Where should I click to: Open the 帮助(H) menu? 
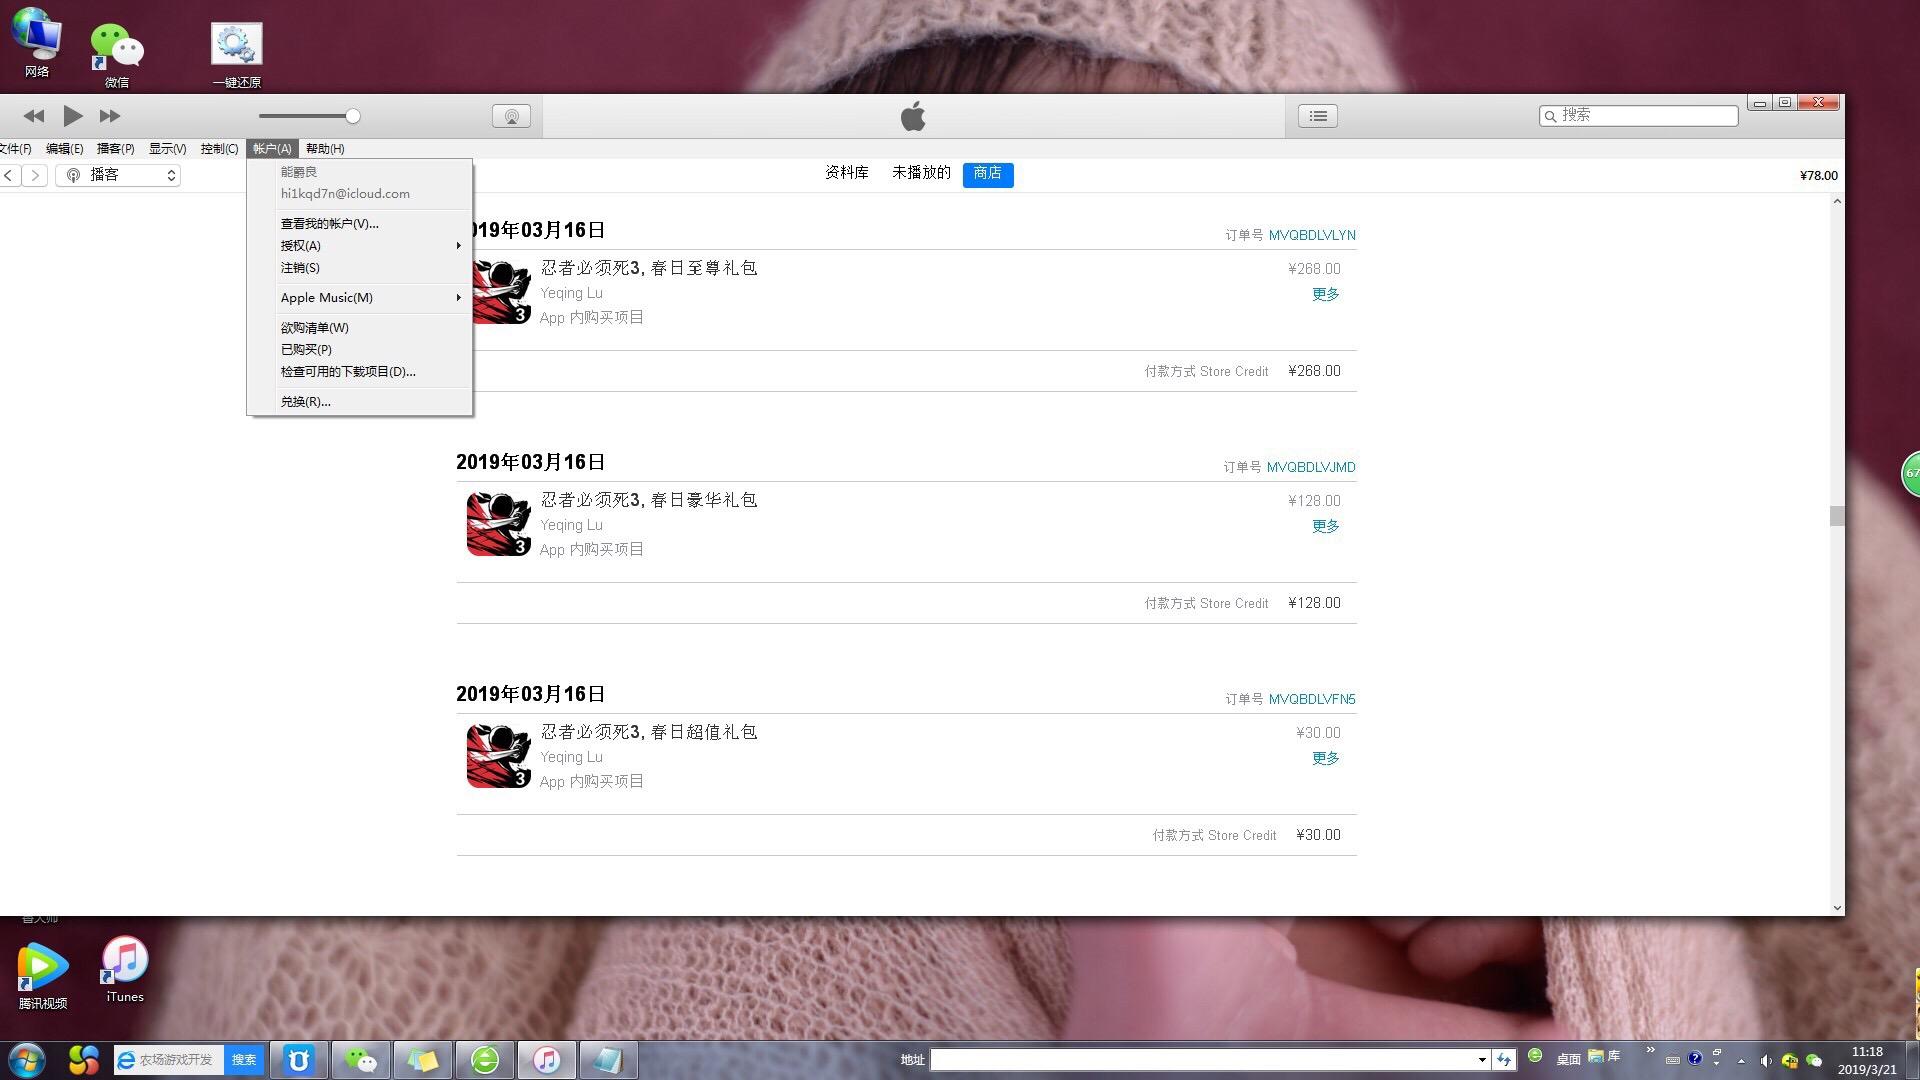click(x=325, y=148)
